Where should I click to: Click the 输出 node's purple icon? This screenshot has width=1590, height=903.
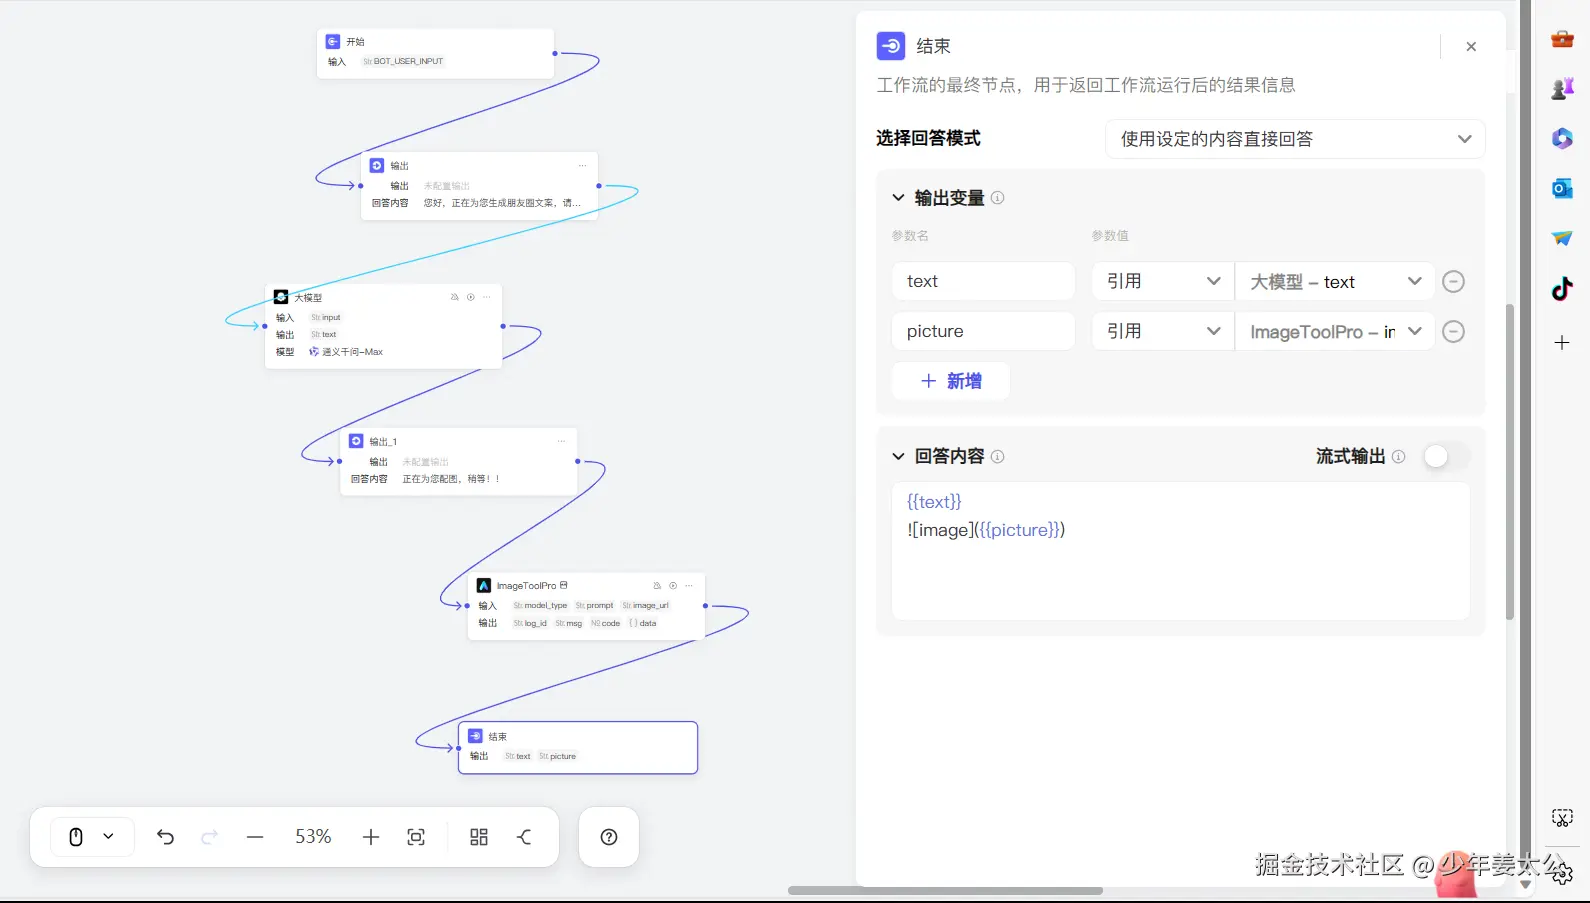[377, 166]
